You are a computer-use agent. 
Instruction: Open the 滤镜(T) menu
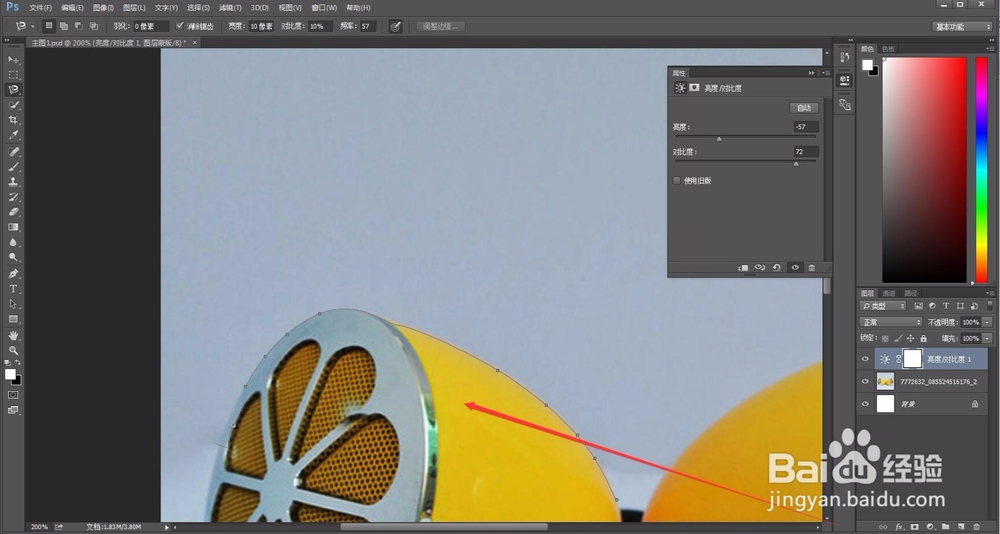pos(230,8)
